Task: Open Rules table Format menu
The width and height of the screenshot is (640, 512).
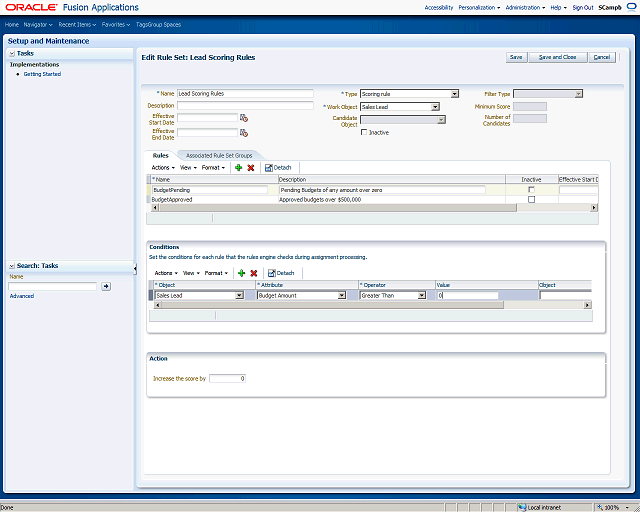Action: point(214,167)
